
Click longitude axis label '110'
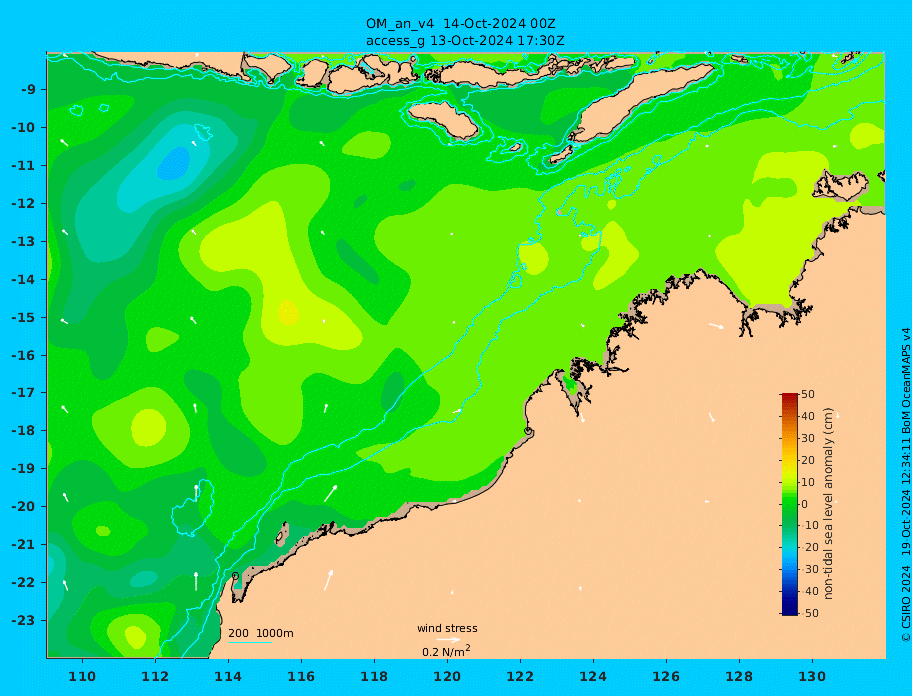pos(82,676)
